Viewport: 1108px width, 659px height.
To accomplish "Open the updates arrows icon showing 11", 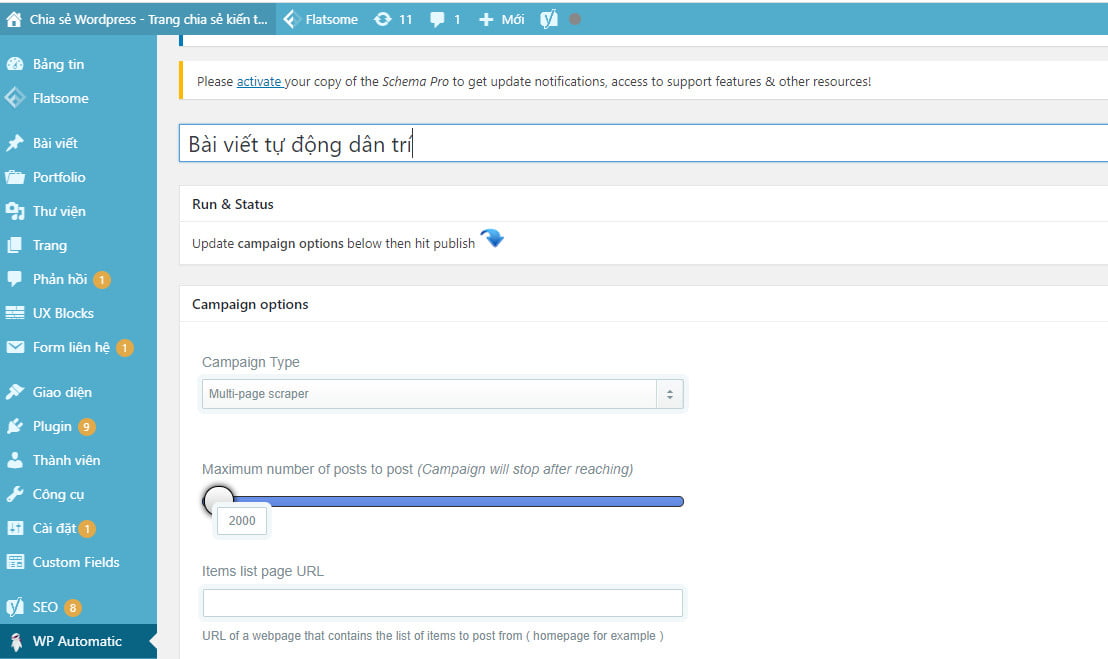I will [x=383, y=18].
